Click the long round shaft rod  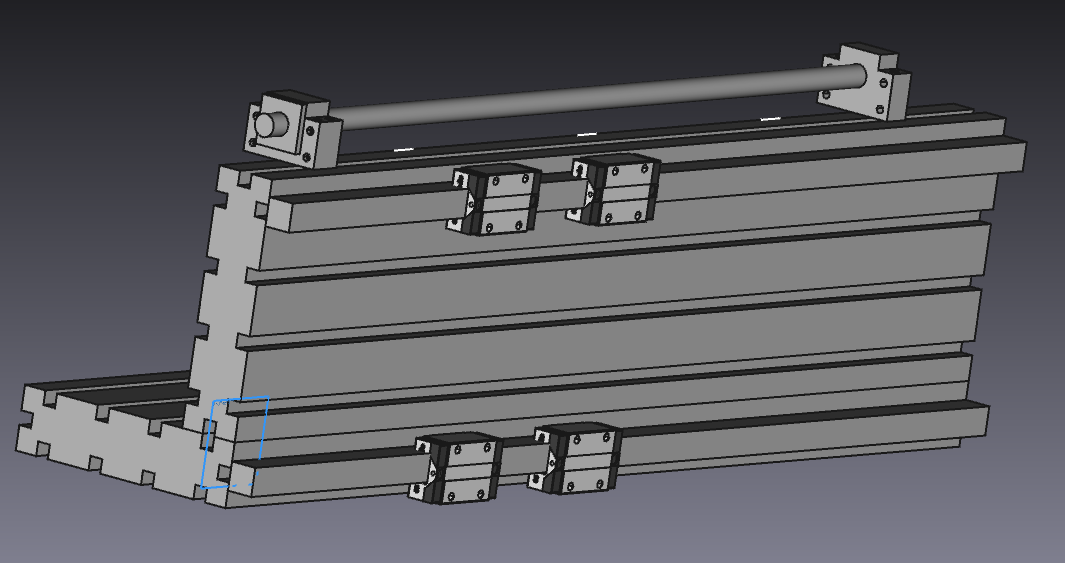click(580, 99)
